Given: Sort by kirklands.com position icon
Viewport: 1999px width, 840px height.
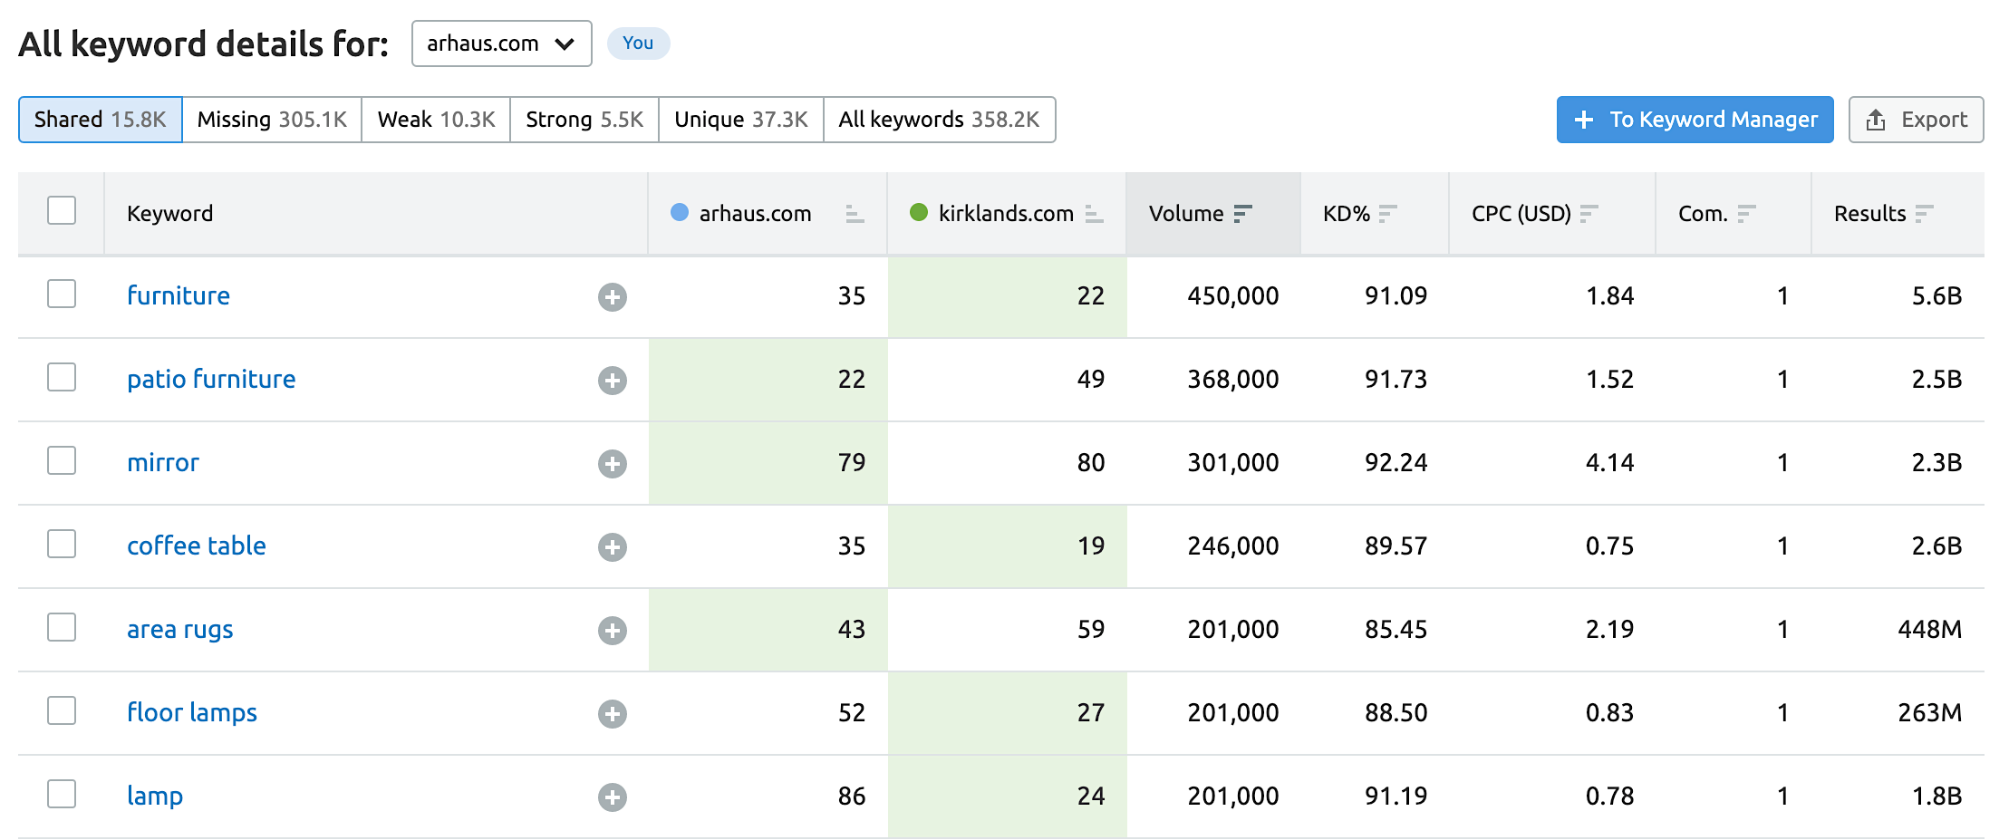Looking at the screenshot, I should 1094,214.
